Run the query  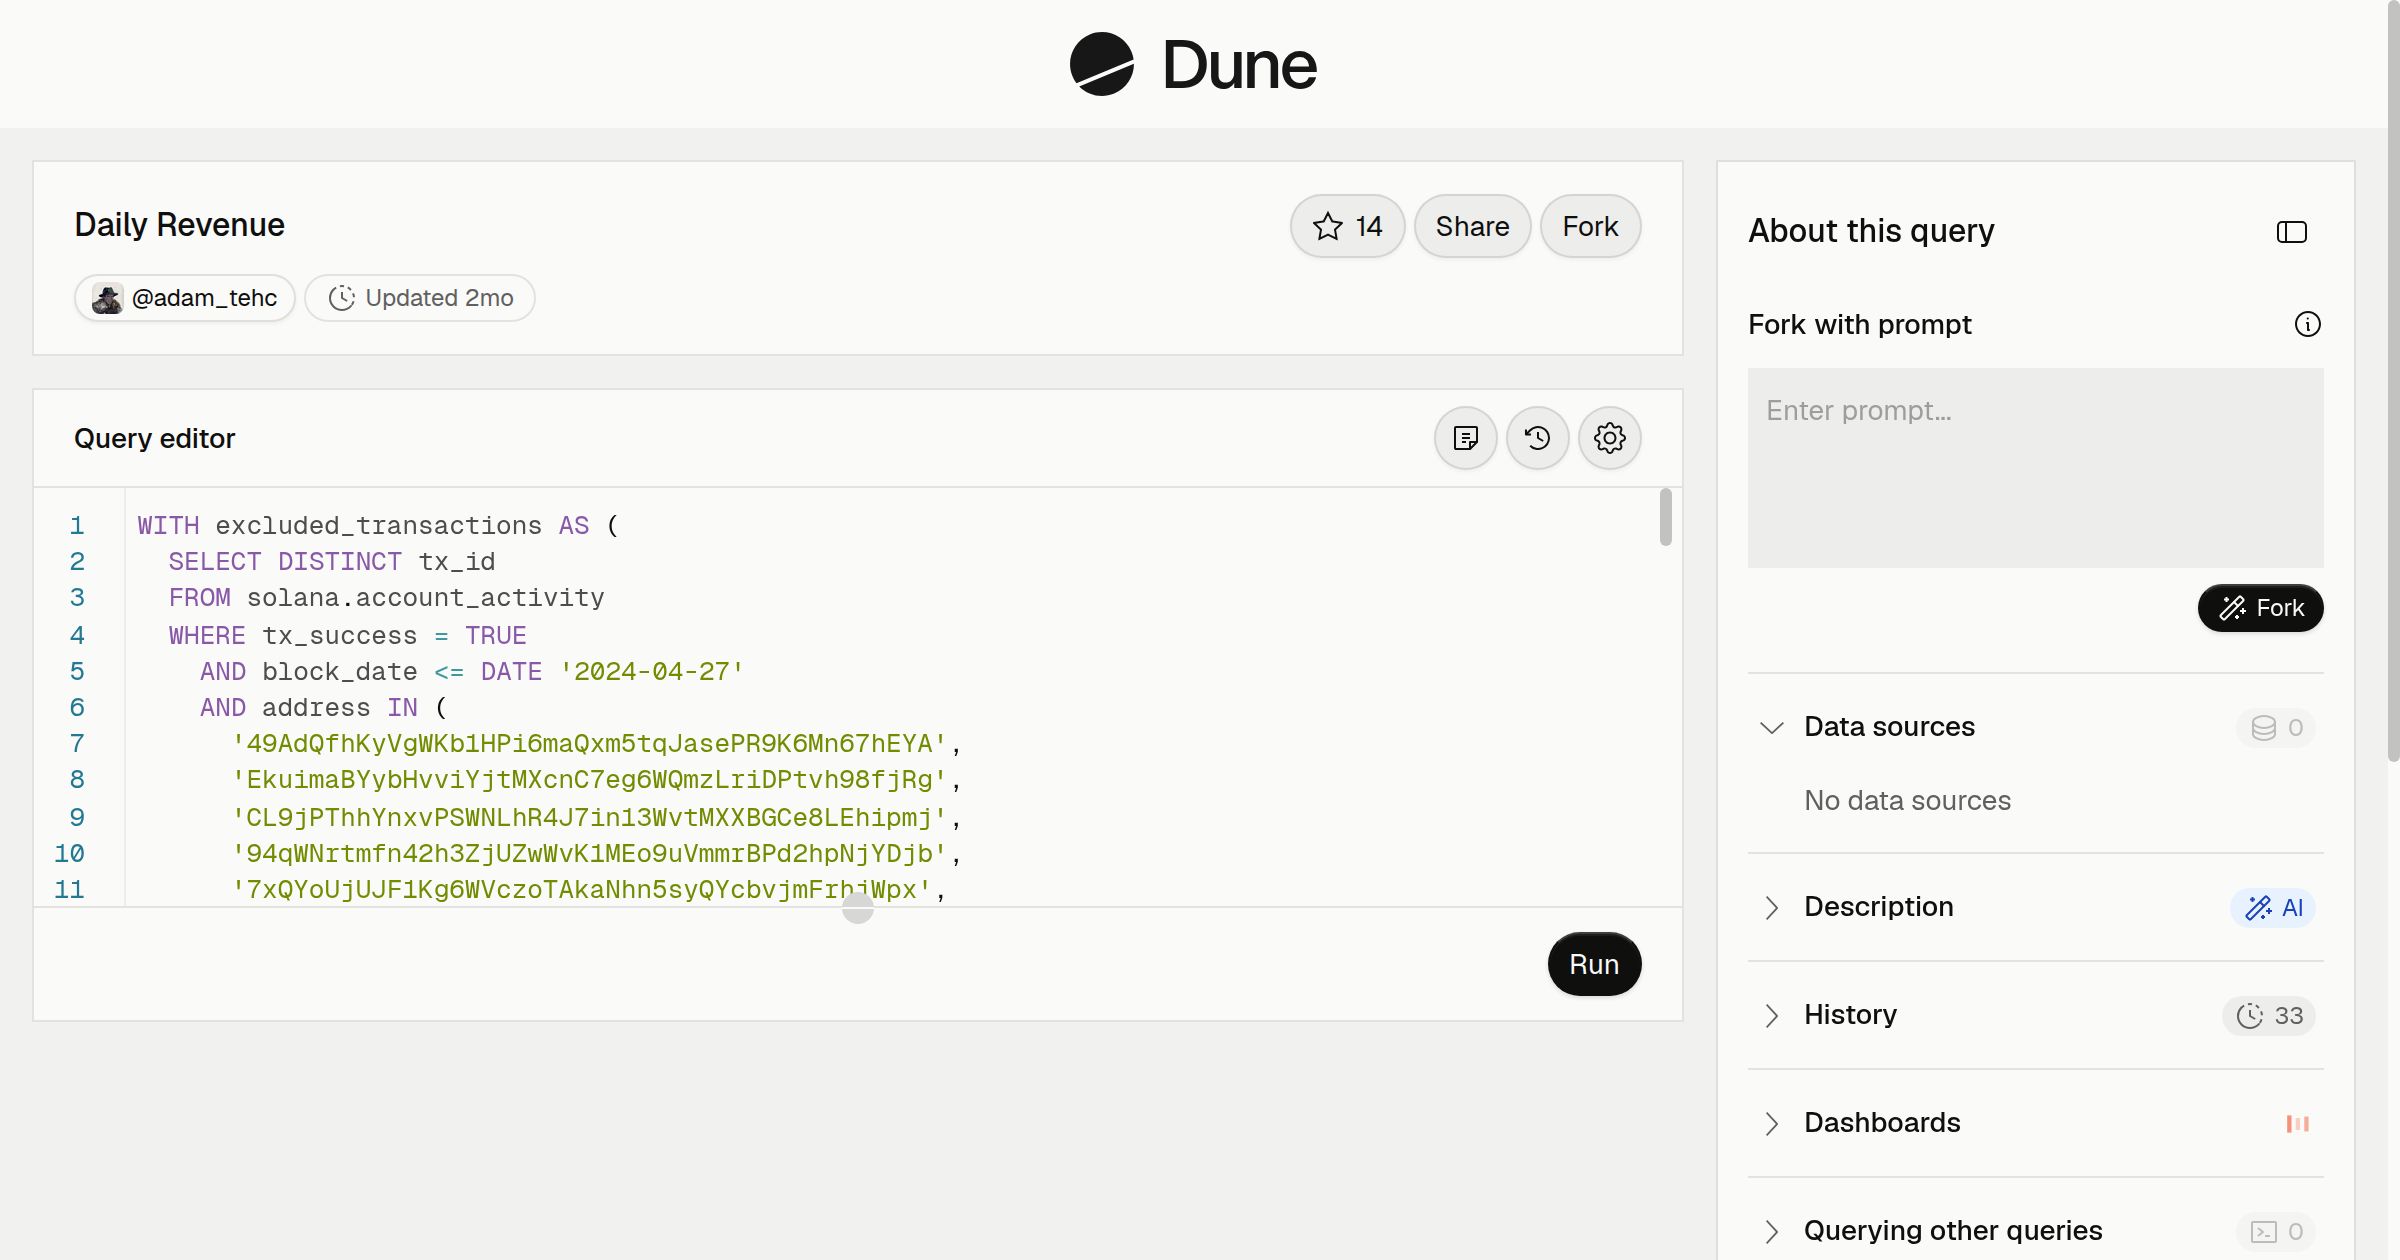click(1594, 964)
